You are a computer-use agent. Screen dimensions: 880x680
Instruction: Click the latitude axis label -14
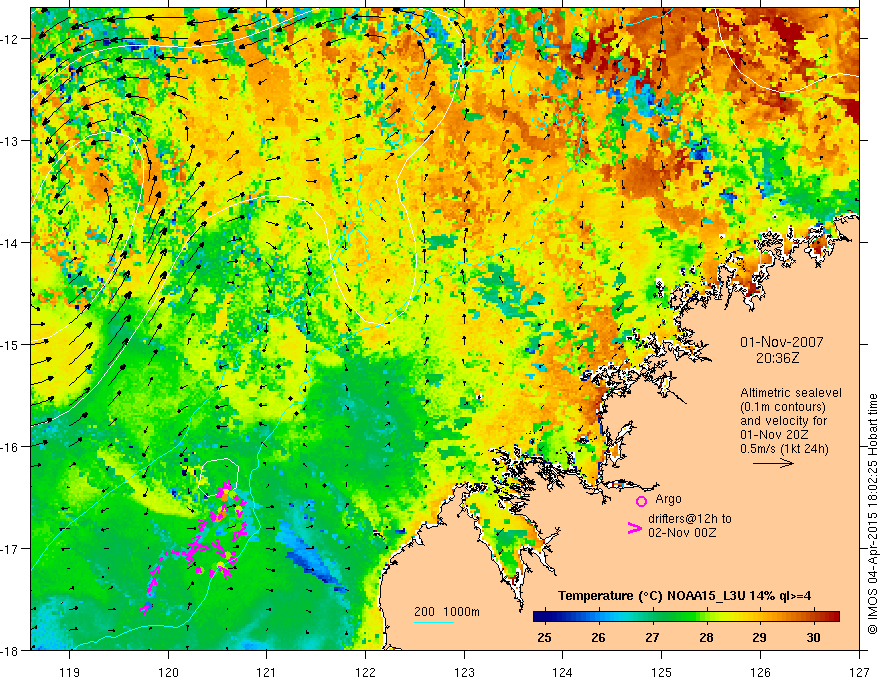pyautogui.click(x=10, y=243)
